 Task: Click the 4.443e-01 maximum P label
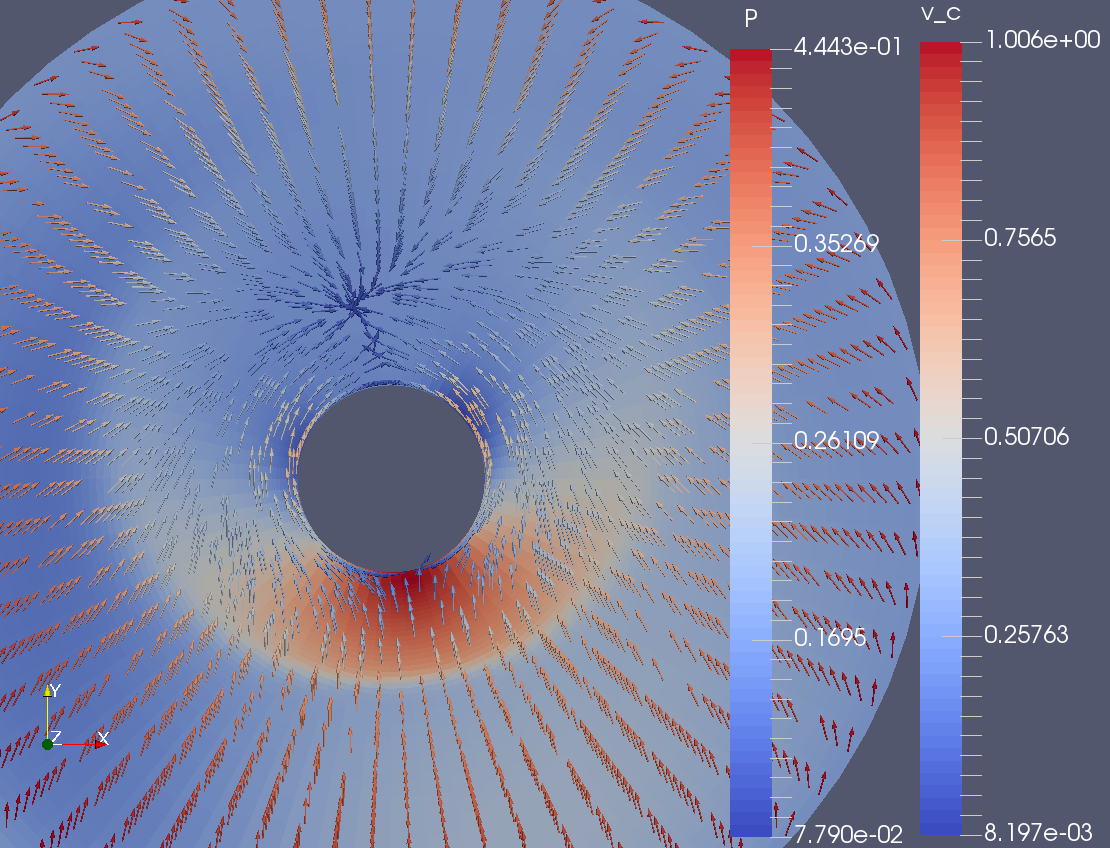click(847, 47)
